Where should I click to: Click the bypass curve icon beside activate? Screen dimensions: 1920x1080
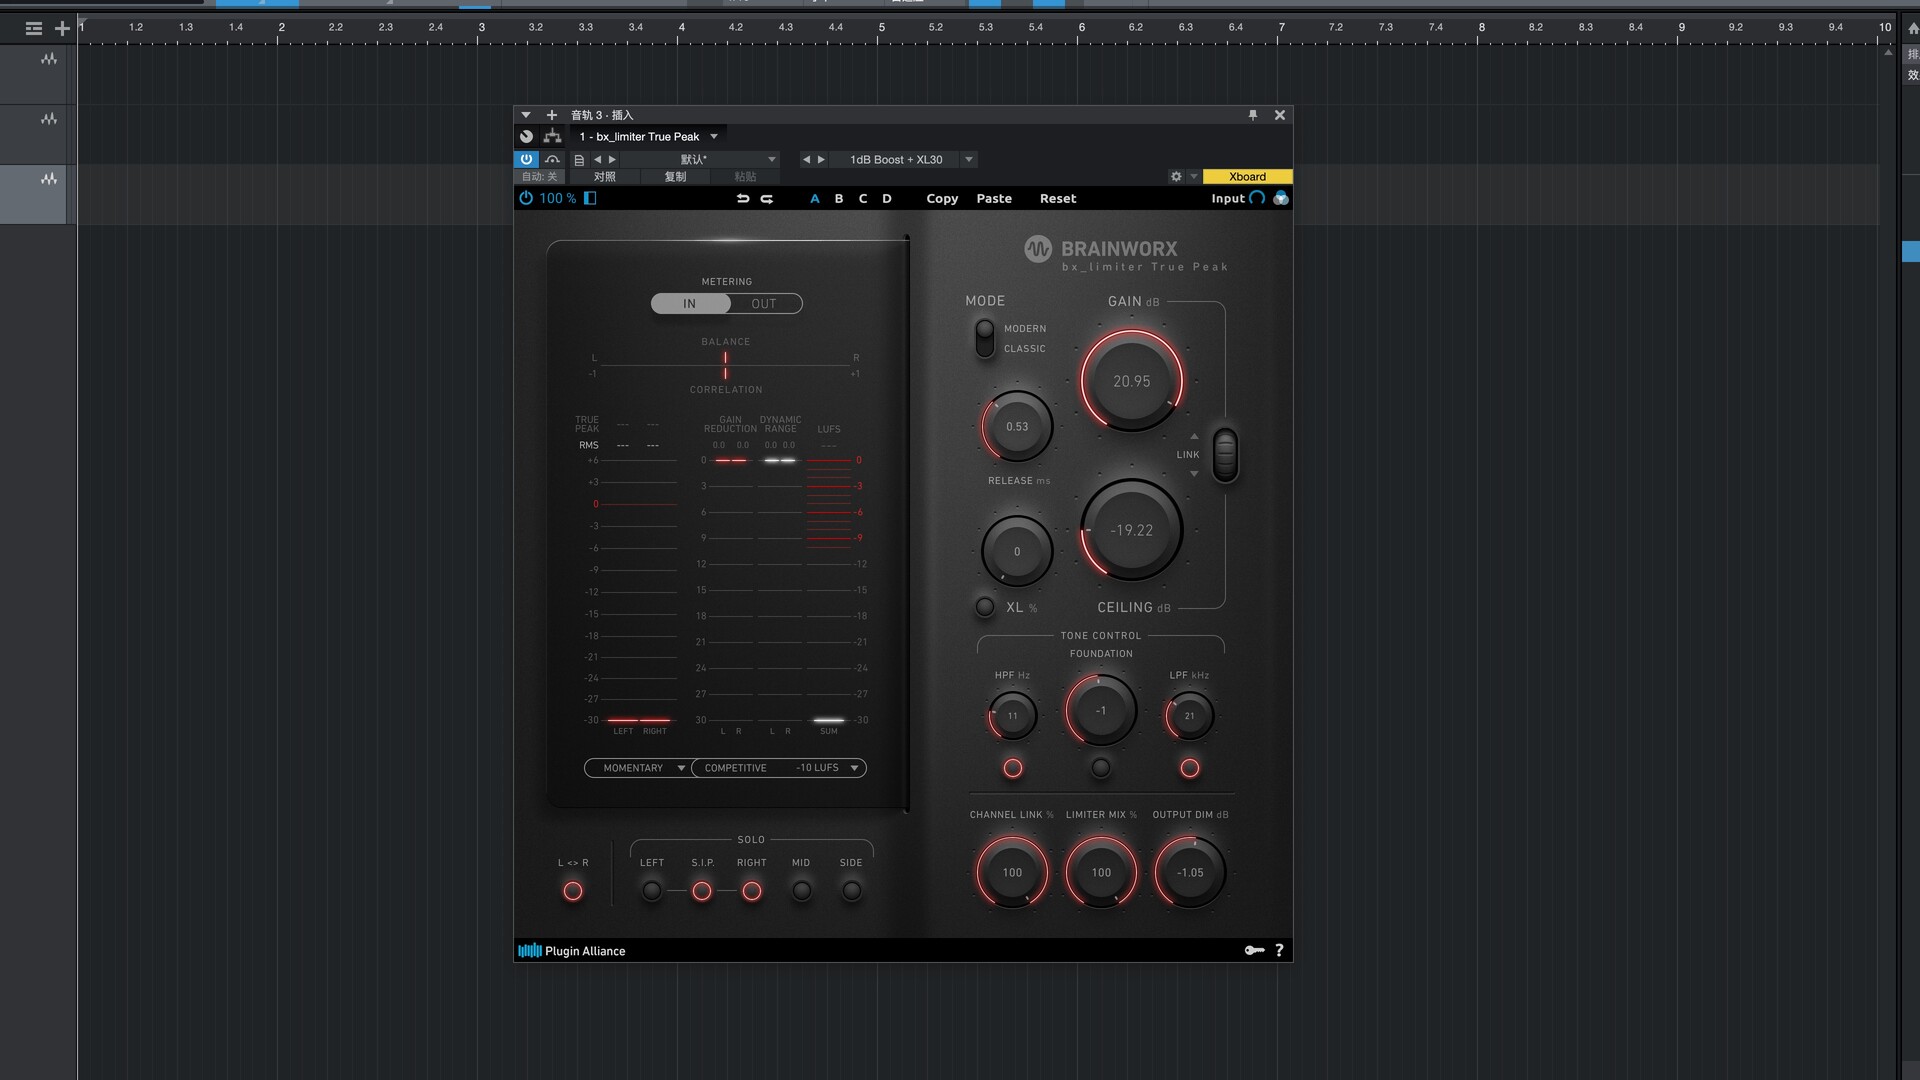[x=552, y=159]
